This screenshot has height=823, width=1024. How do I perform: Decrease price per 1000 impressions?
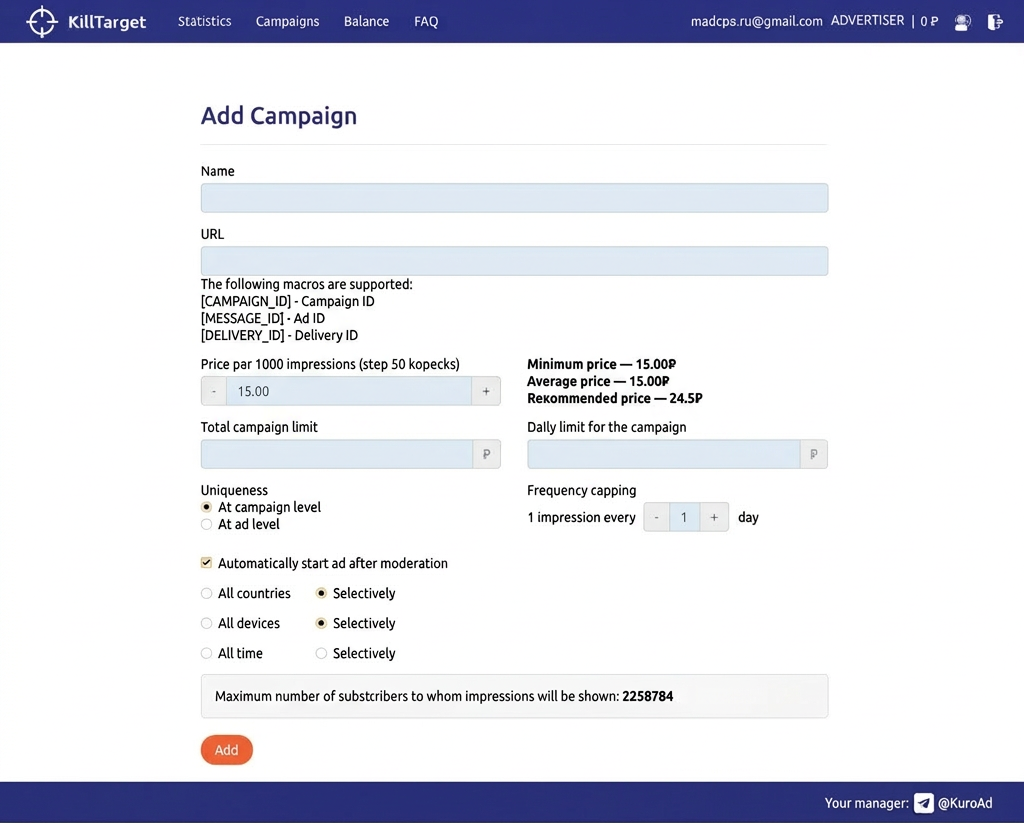214,391
